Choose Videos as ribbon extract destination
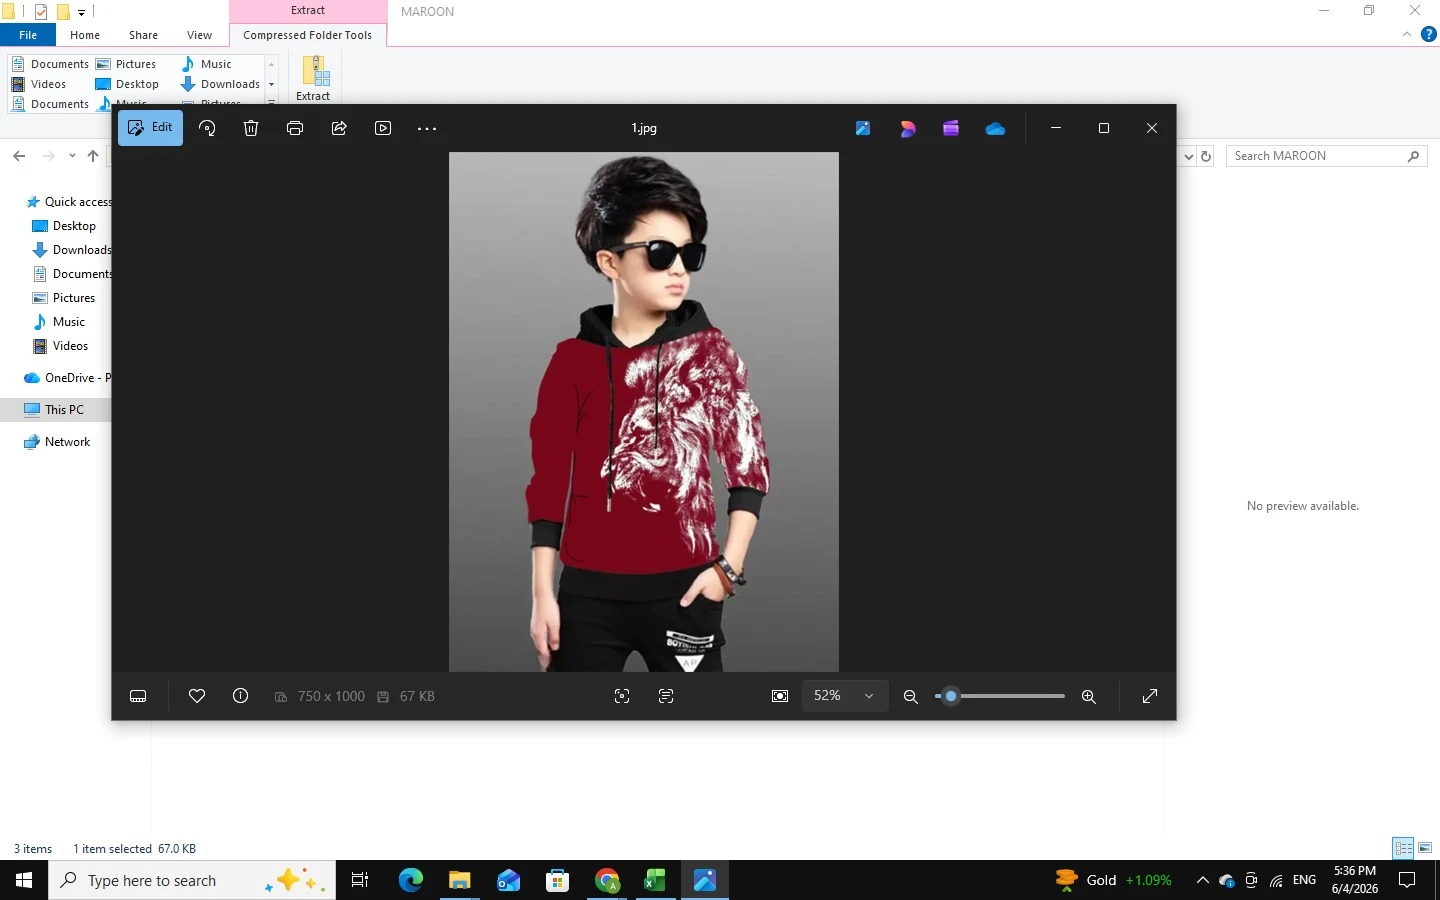This screenshot has width=1440, height=900. click(x=39, y=84)
